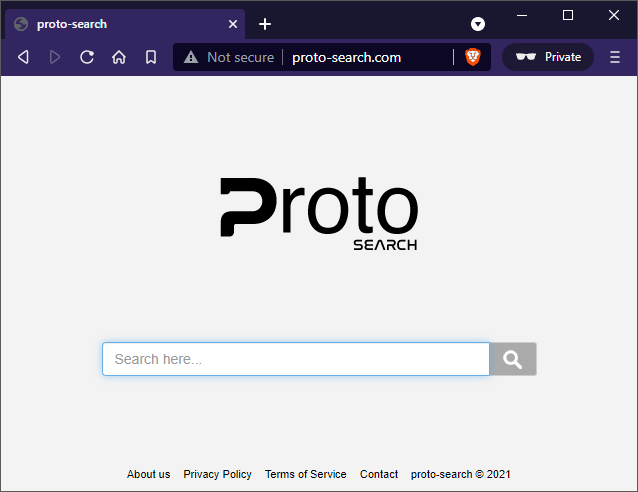Screen dimensions: 638x492
Task: Click the back navigation arrow
Action: 23,57
